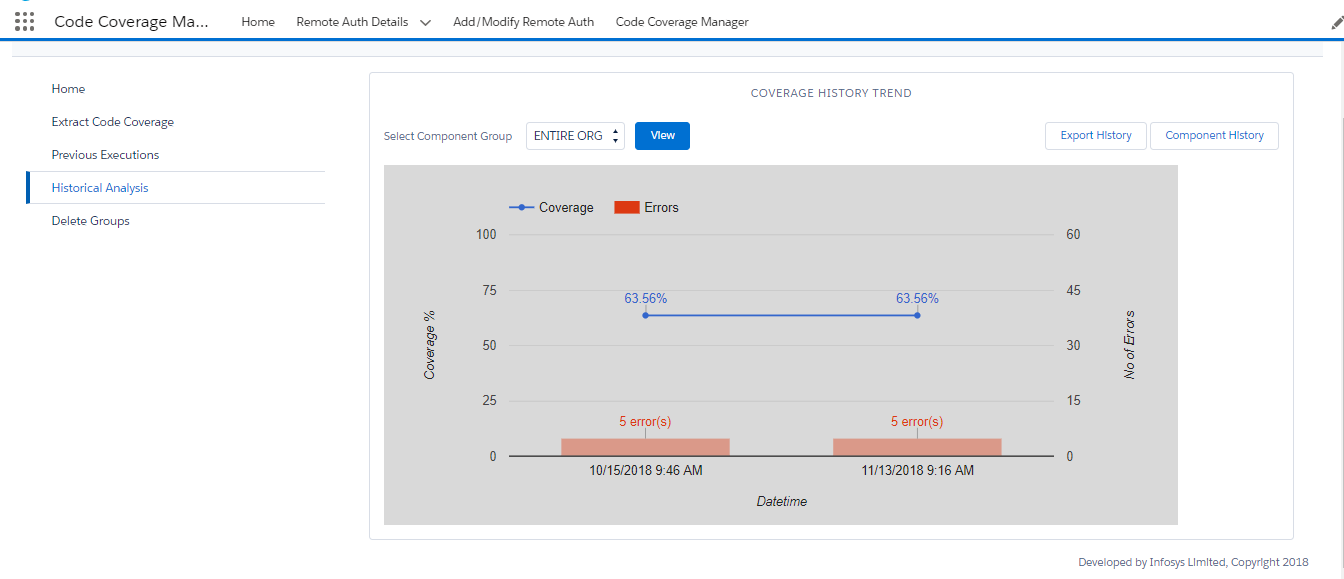Open Component History

[1214, 135]
